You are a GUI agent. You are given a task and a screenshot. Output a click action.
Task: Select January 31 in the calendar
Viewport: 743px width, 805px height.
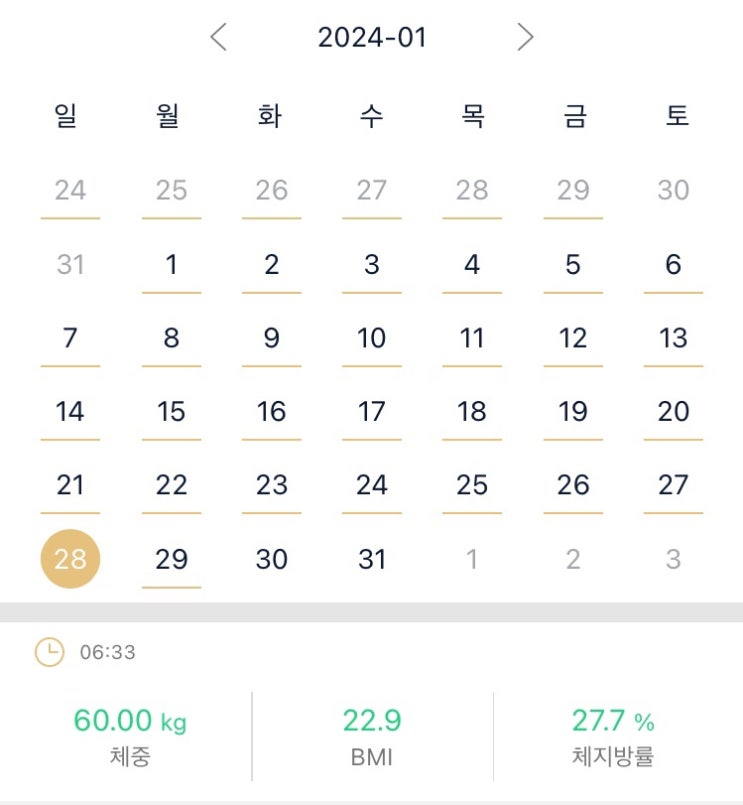click(x=372, y=559)
